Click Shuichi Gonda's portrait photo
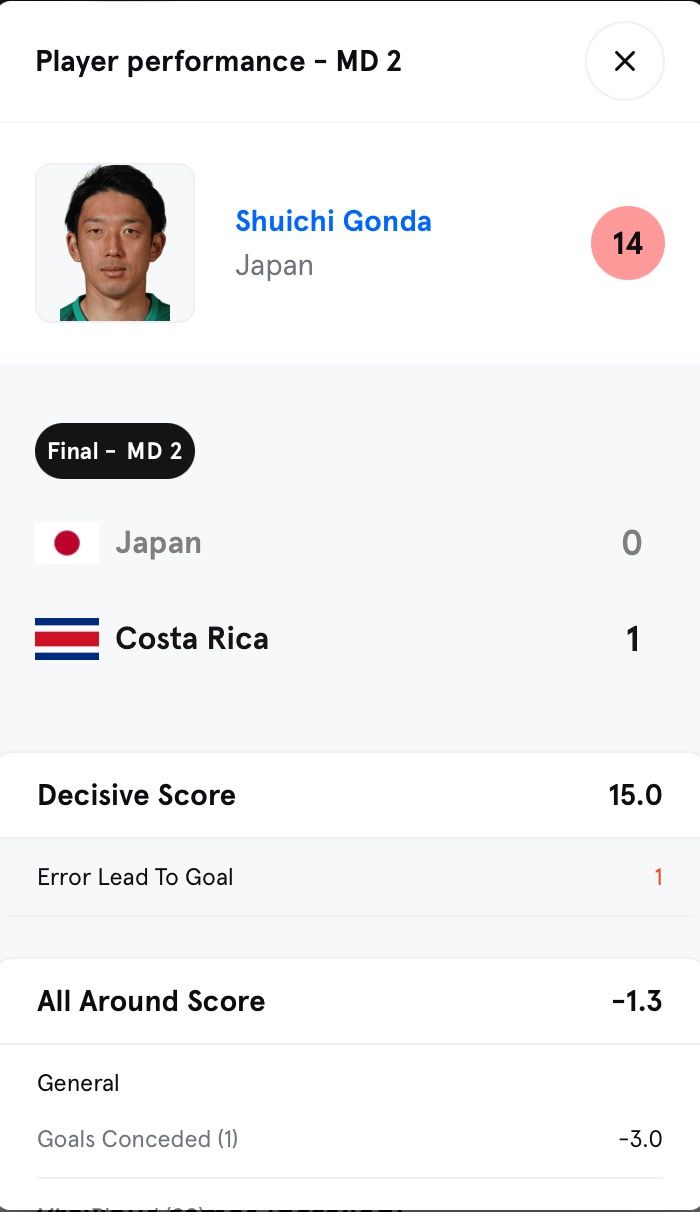700x1212 pixels. (115, 243)
